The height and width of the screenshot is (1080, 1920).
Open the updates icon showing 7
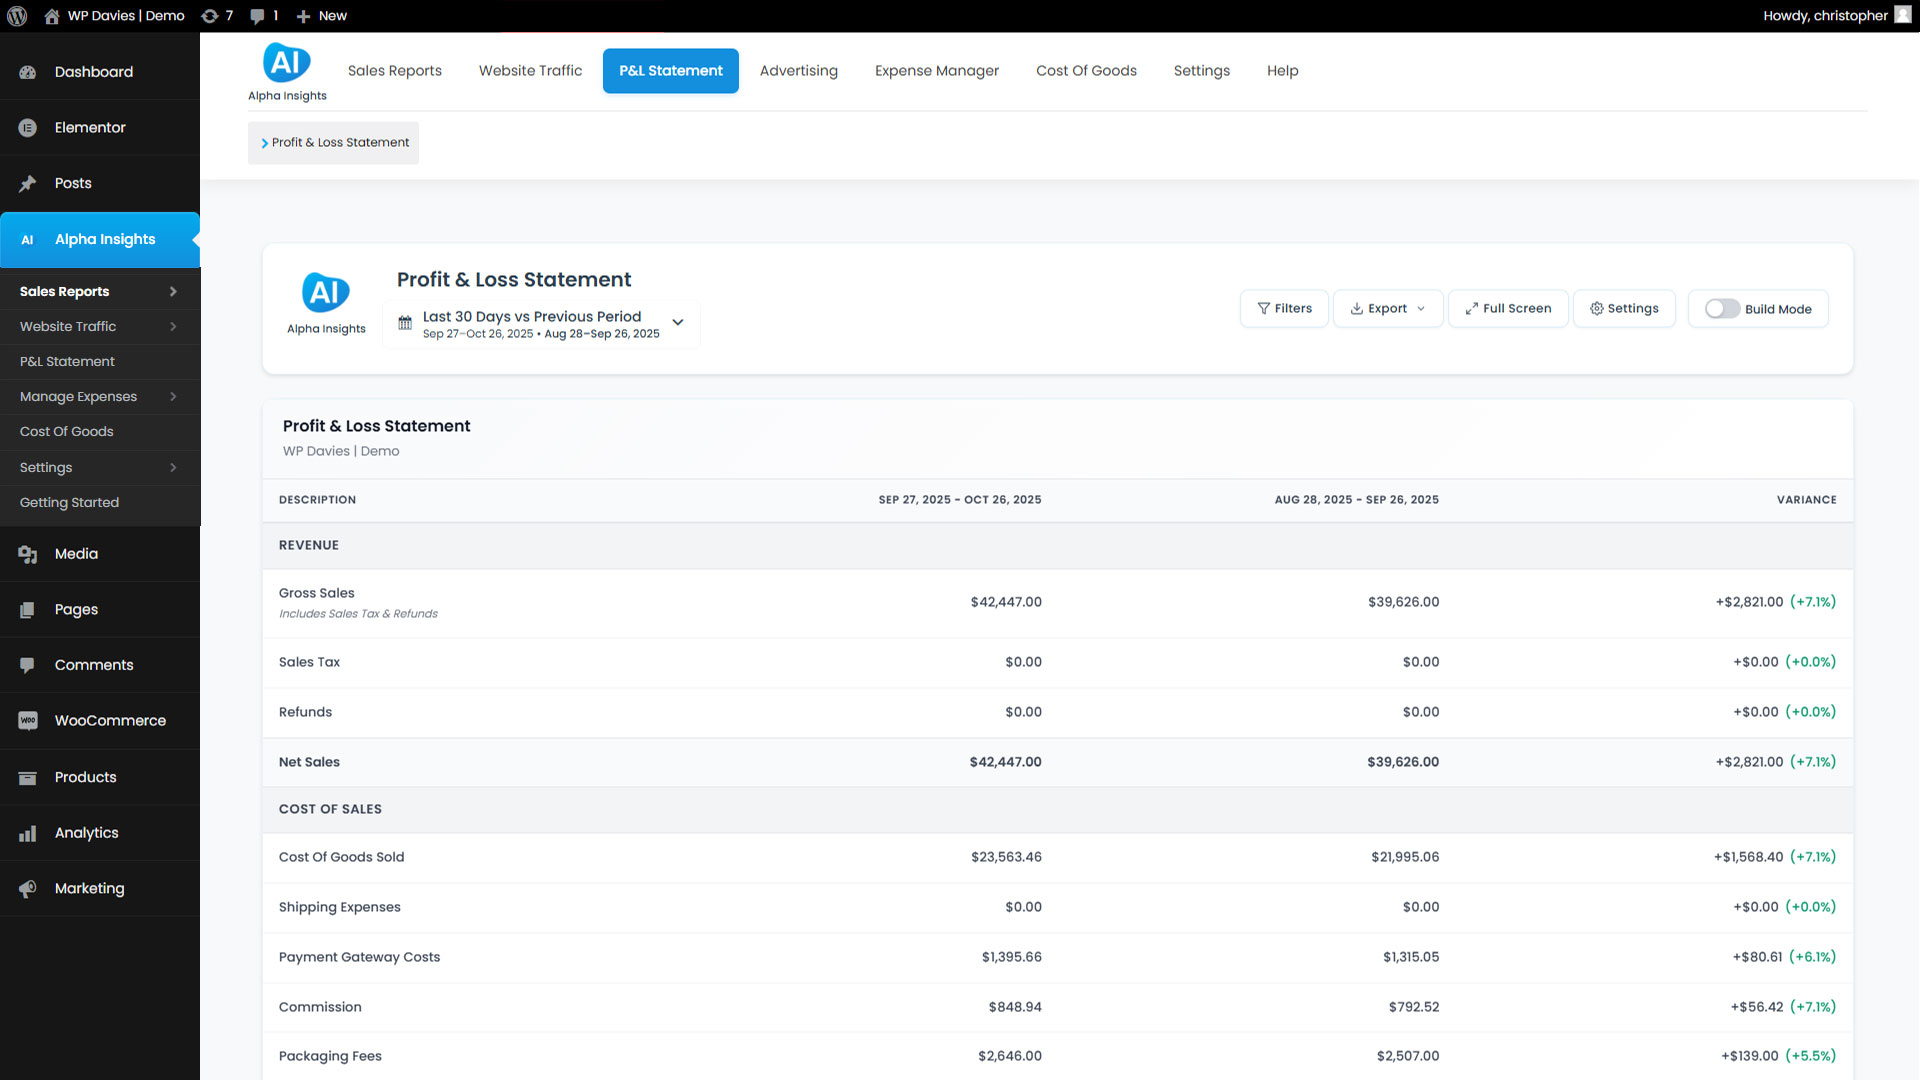[210, 16]
